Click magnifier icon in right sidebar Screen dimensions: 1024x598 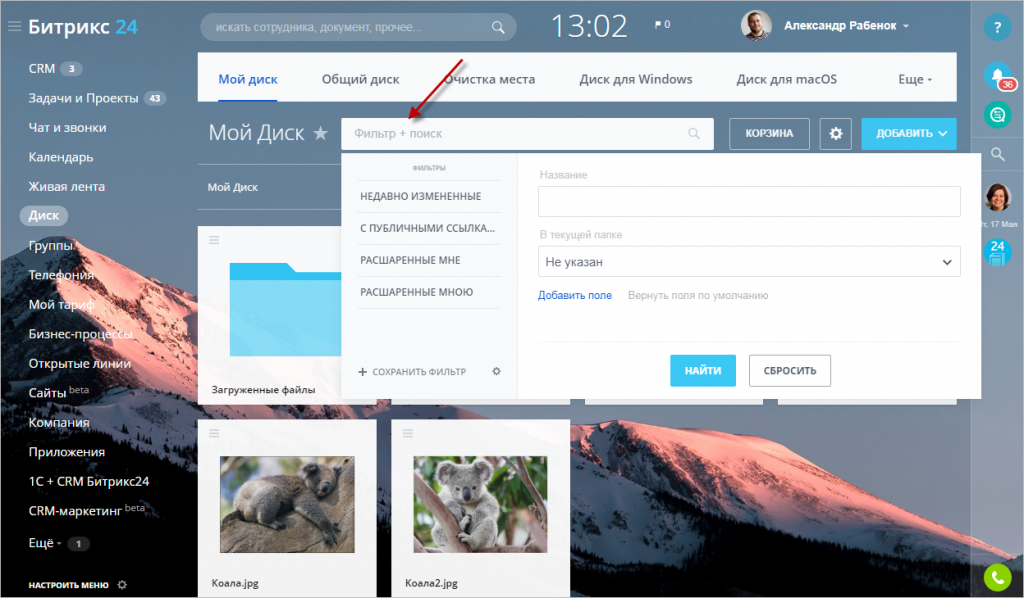[997, 154]
